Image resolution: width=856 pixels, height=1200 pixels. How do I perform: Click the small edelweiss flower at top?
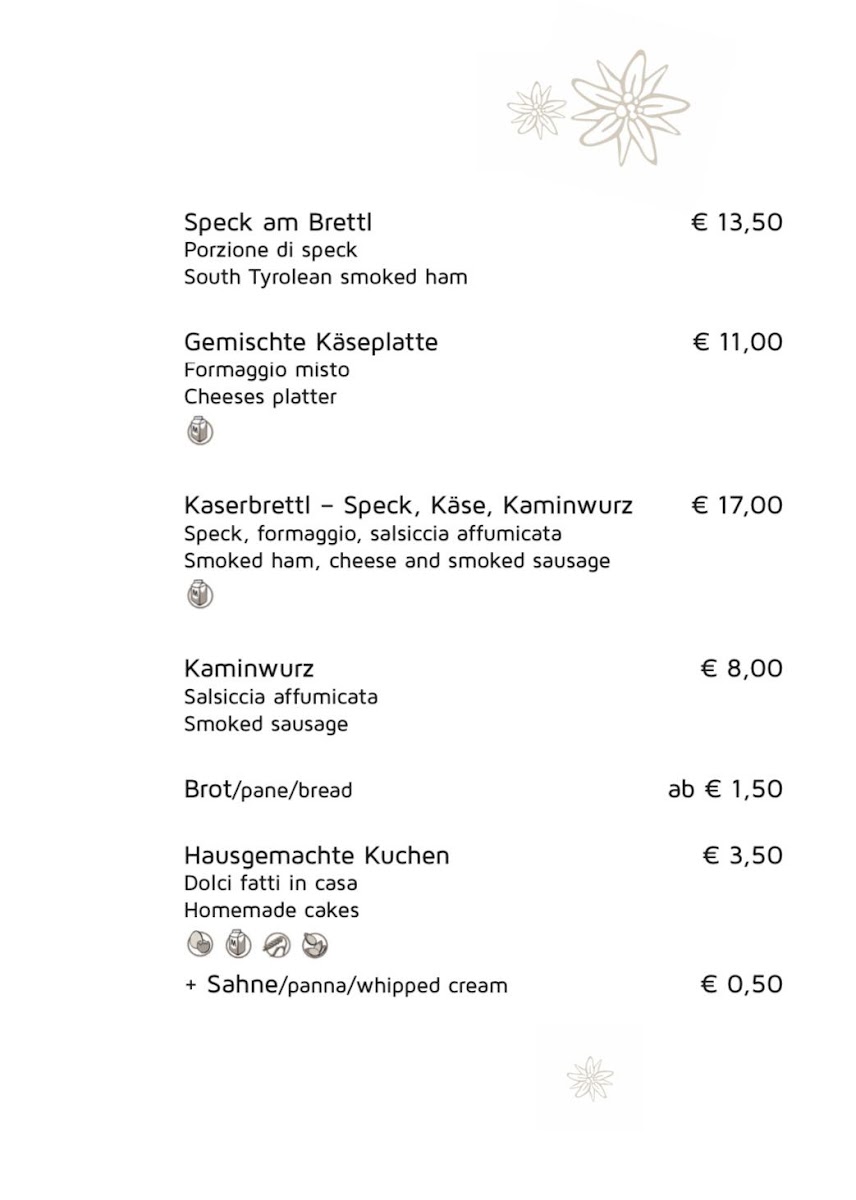(x=537, y=110)
